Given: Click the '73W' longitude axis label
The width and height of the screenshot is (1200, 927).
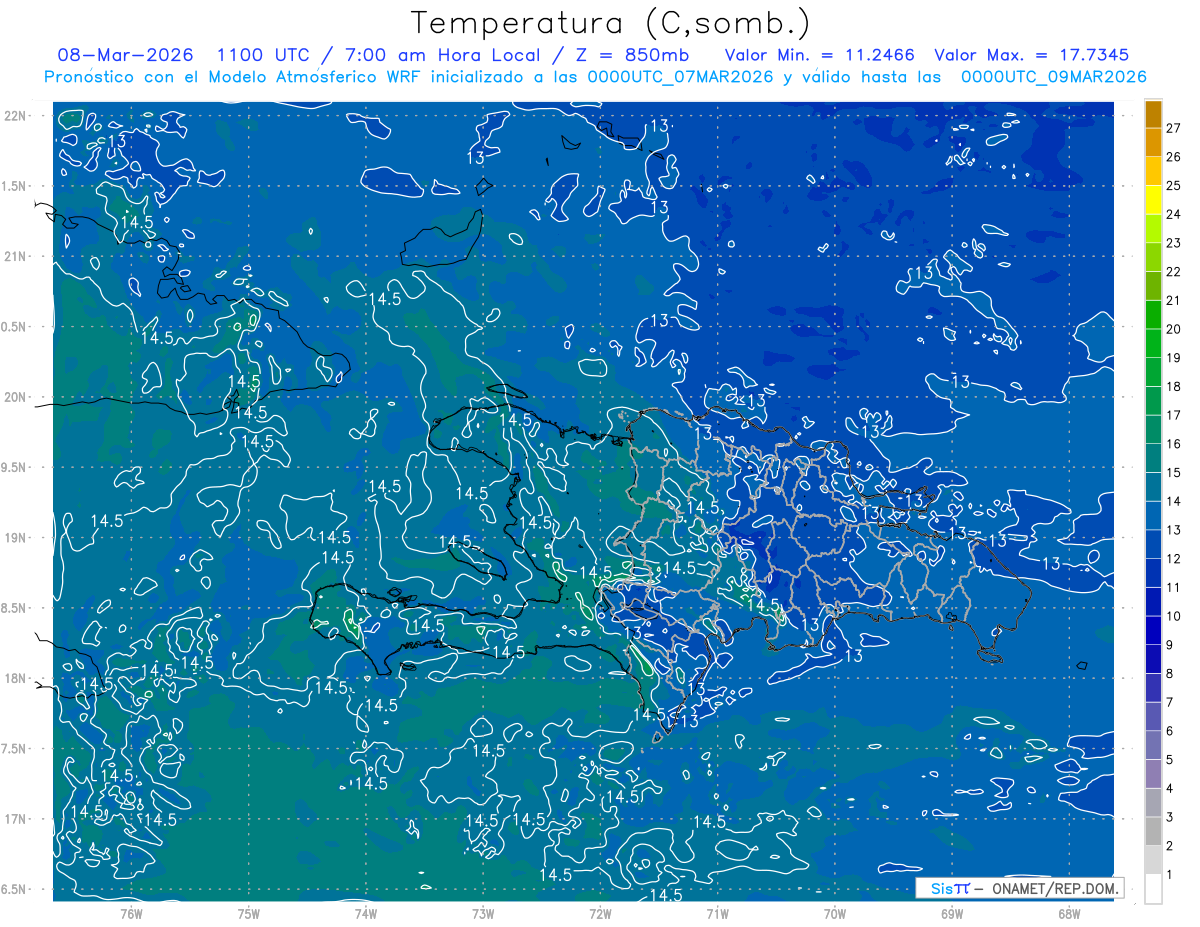Looking at the screenshot, I should point(483,914).
